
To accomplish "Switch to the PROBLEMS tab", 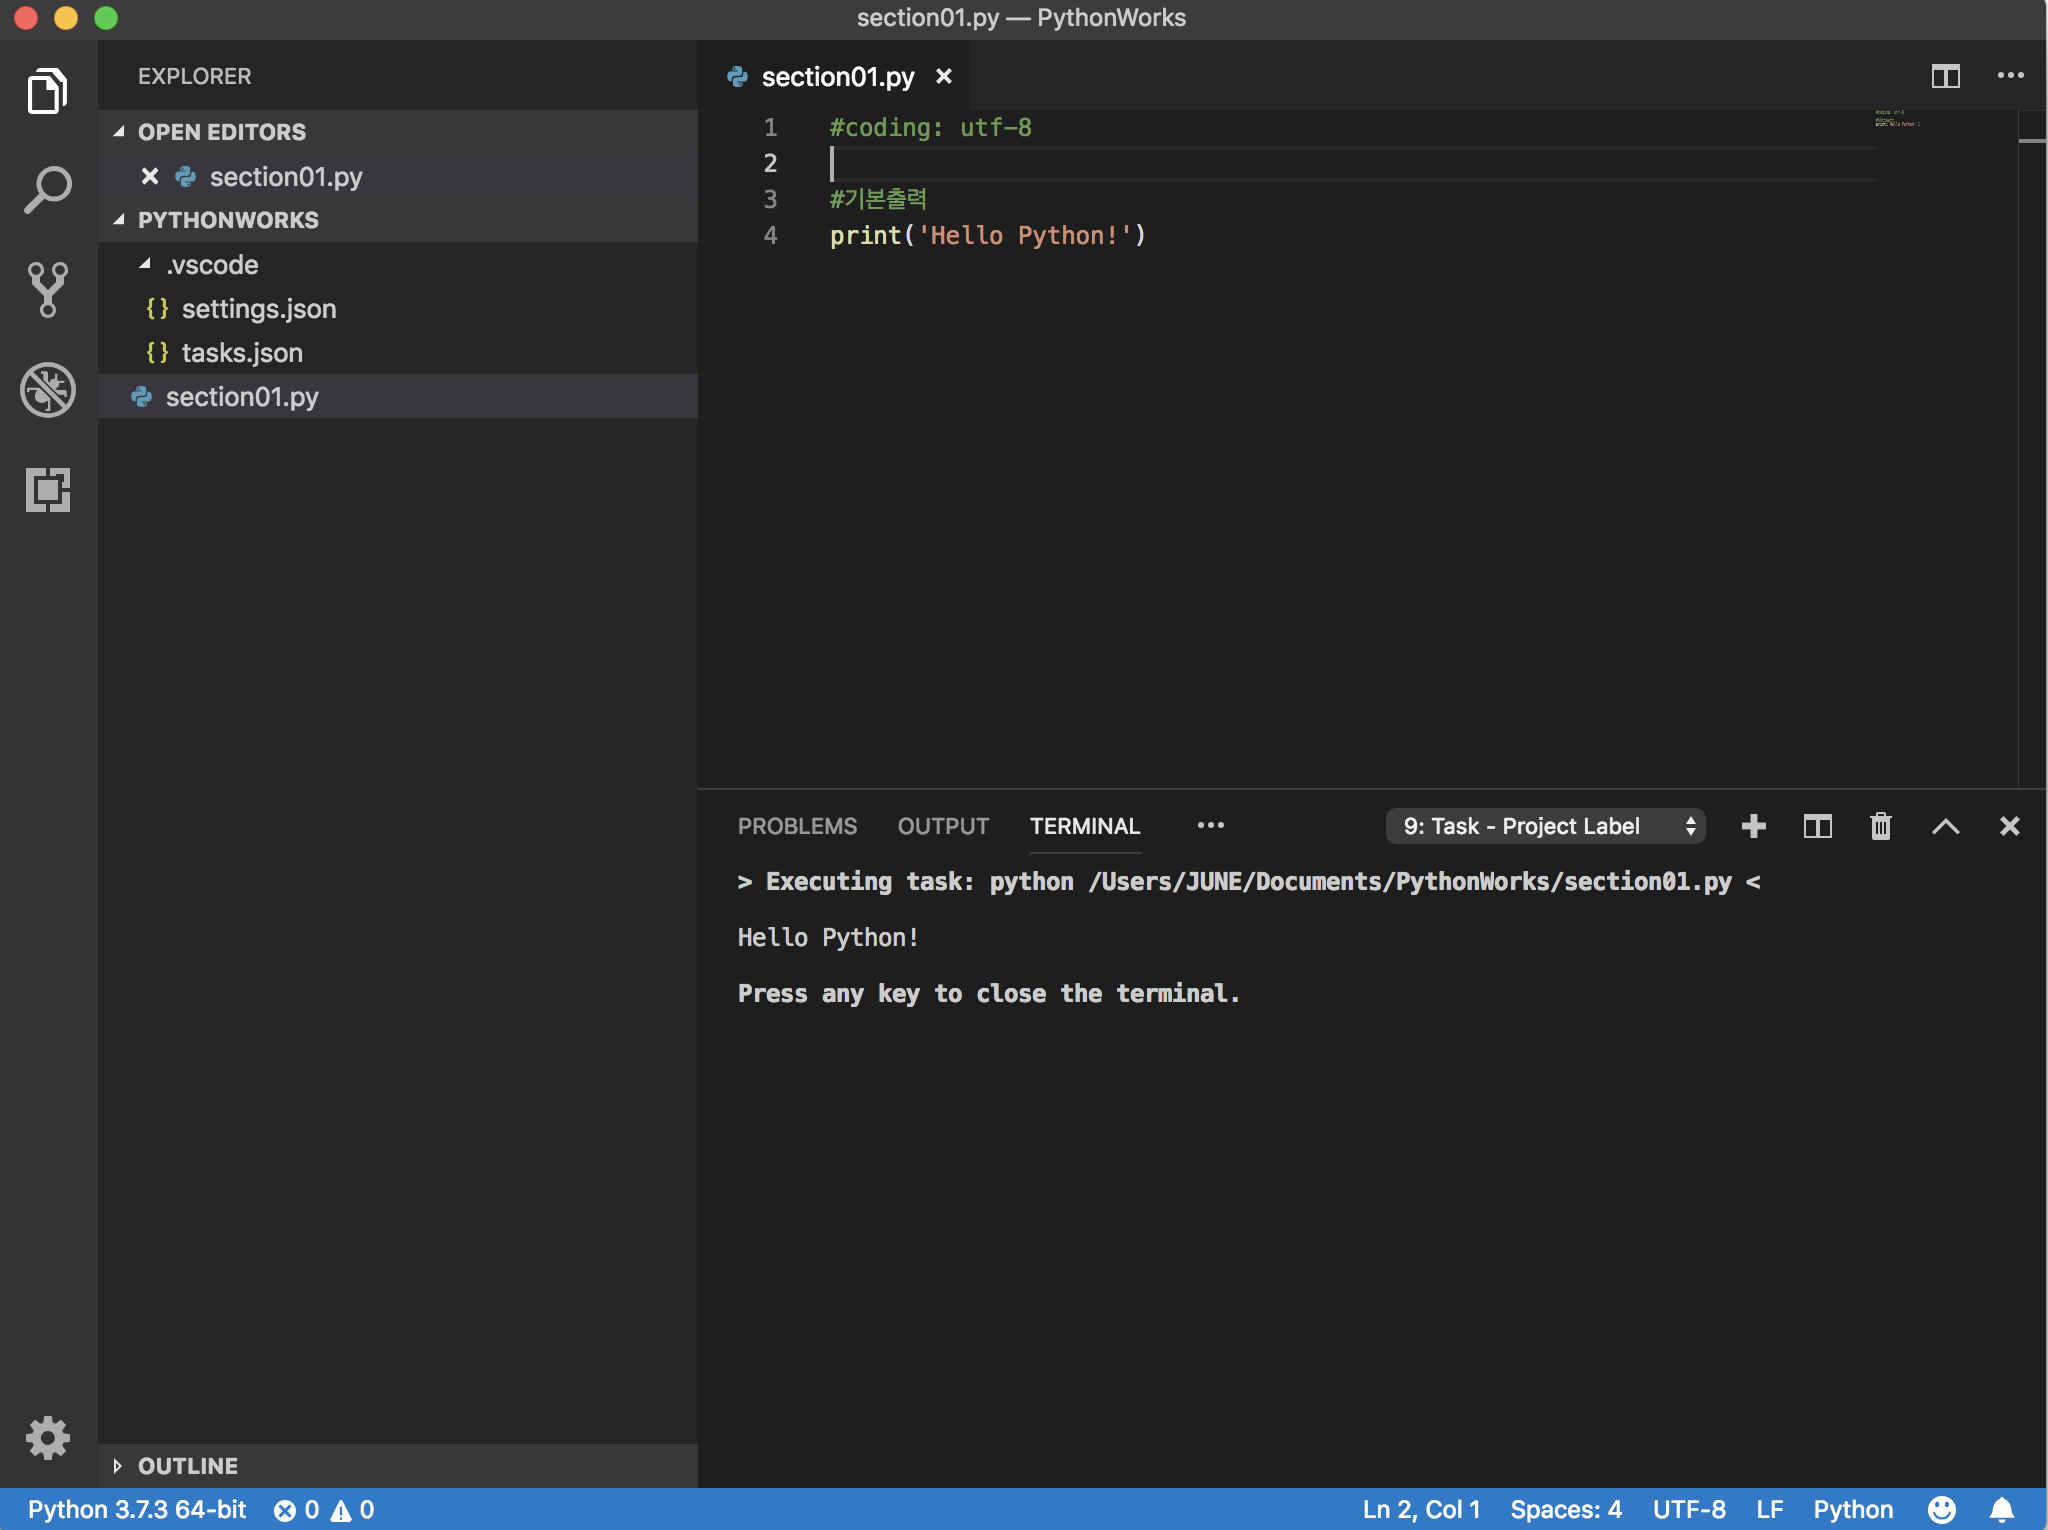I will [797, 826].
